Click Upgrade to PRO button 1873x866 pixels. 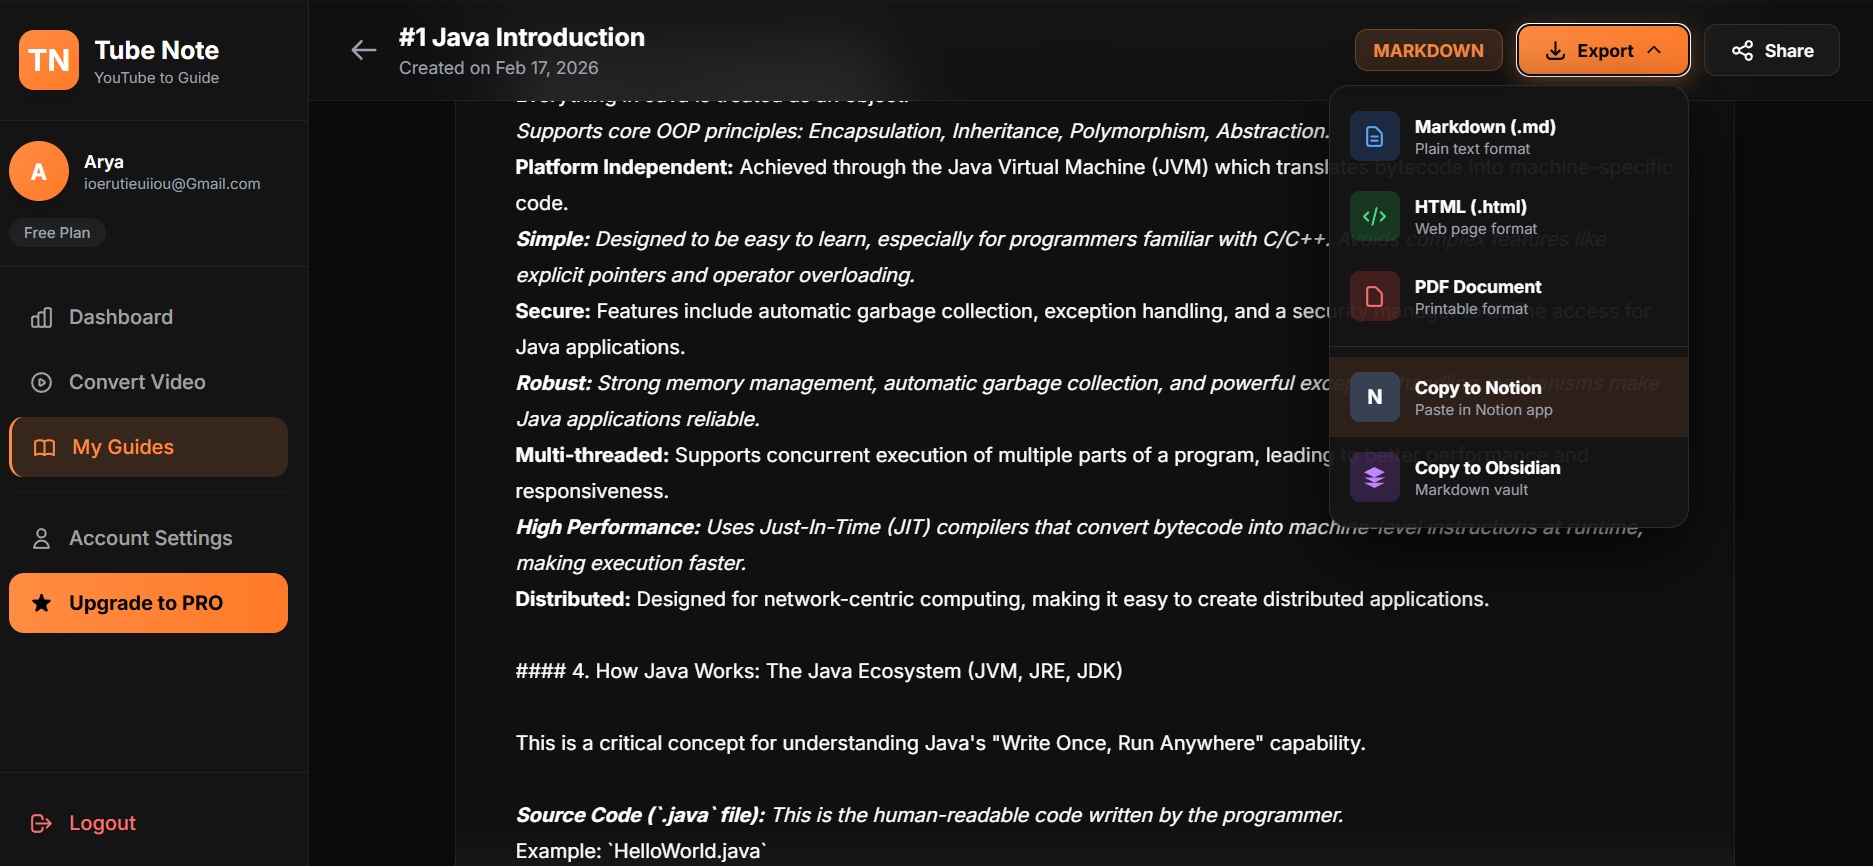coord(148,603)
